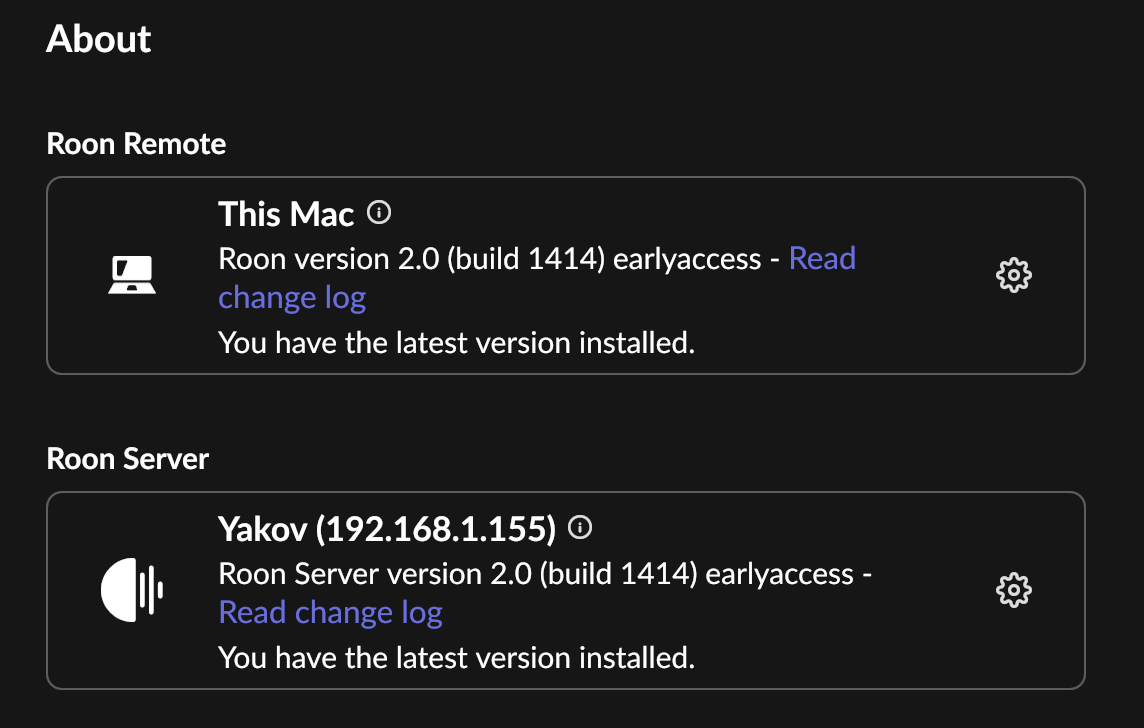Click latest version status in This Mac card
The height and width of the screenshot is (728, 1144).
click(x=457, y=343)
